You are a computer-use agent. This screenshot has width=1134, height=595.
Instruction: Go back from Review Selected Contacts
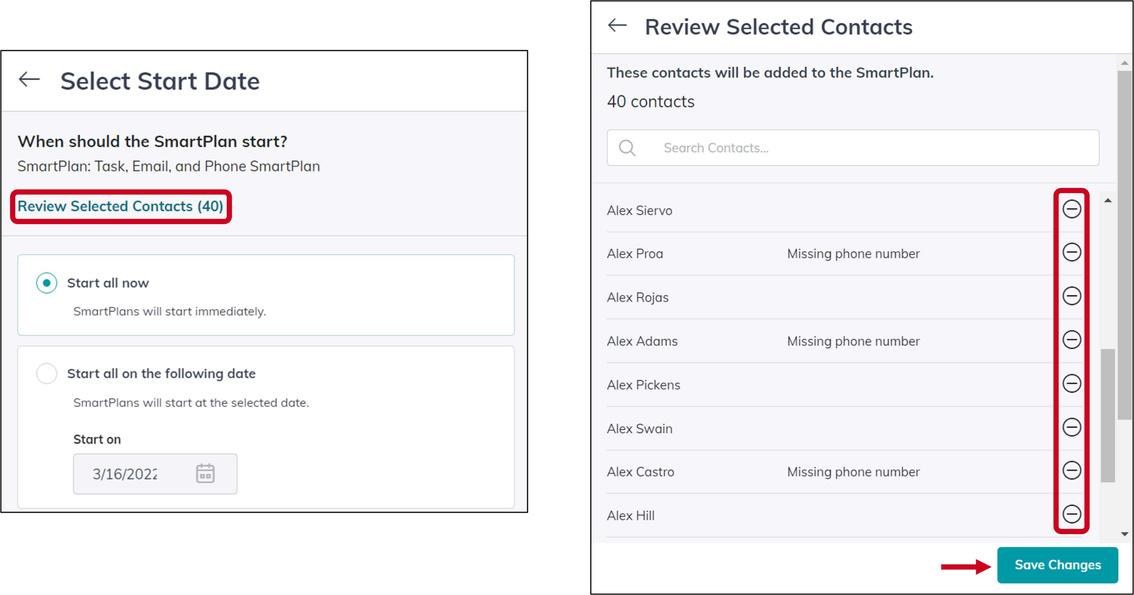point(618,26)
